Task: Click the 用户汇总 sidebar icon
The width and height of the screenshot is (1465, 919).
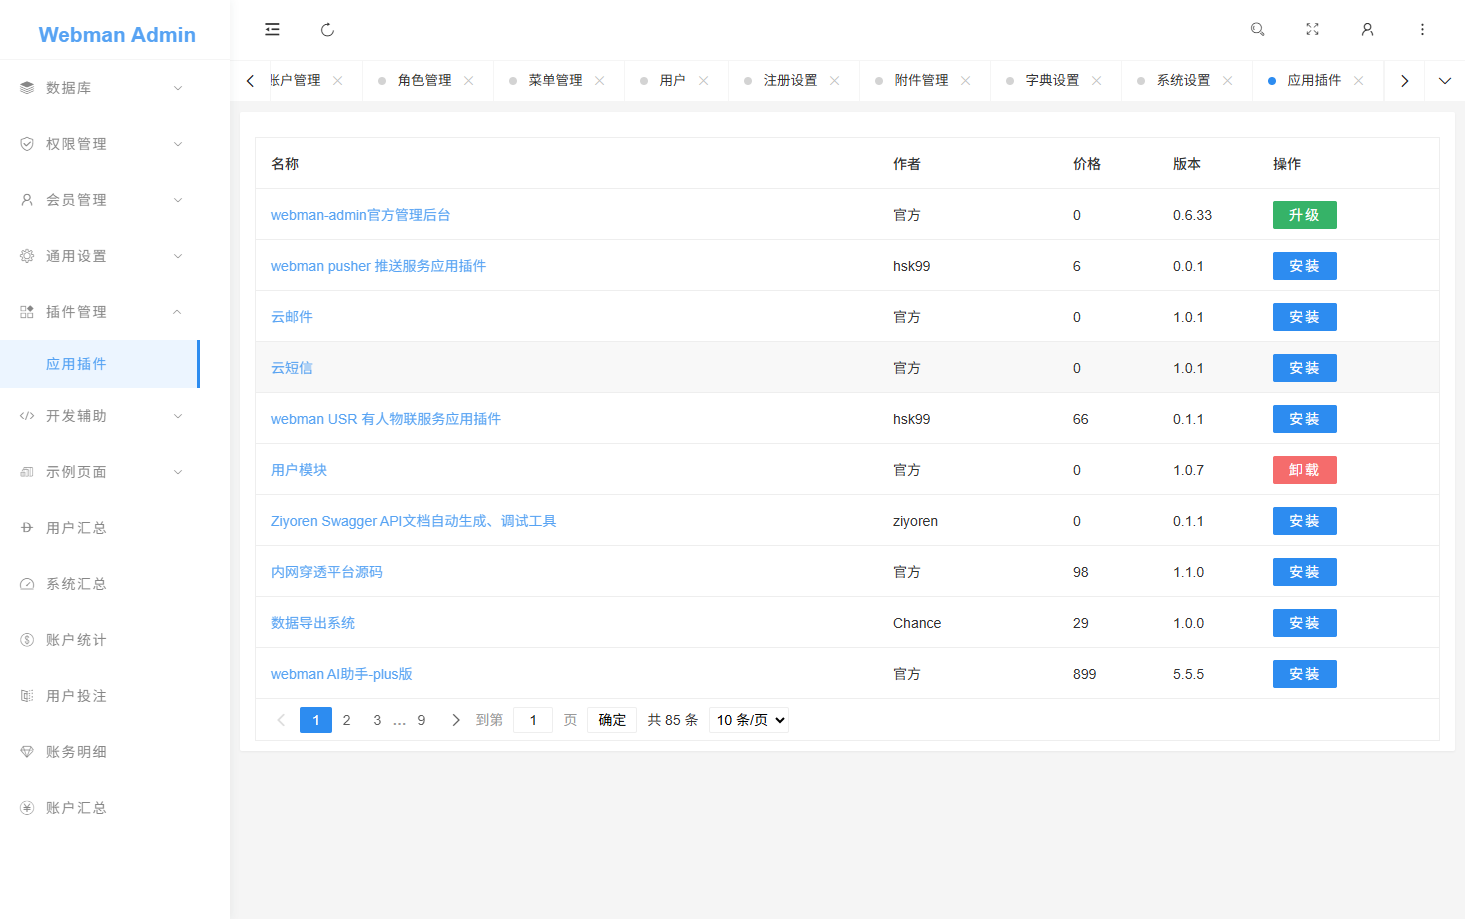Action: (x=26, y=527)
